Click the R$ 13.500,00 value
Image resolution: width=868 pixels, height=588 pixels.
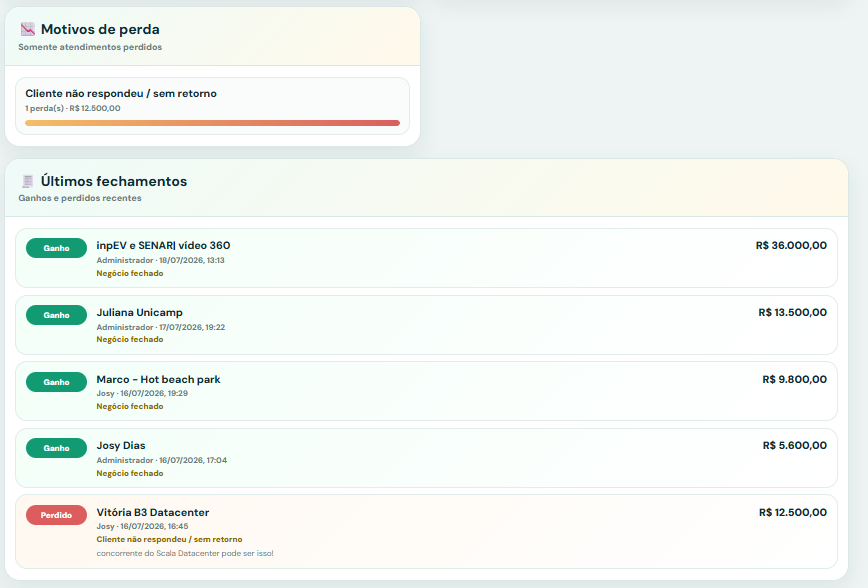click(x=793, y=312)
